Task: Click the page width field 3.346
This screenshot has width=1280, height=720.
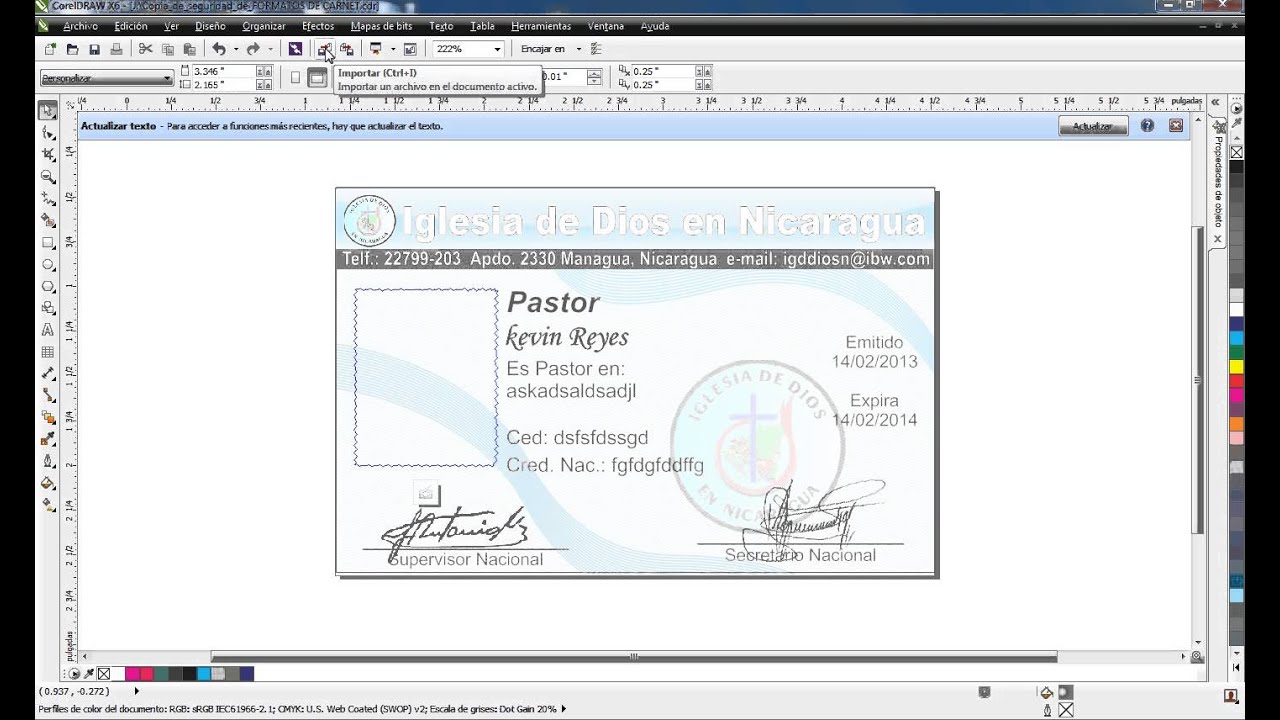Action: tap(224, 71)
